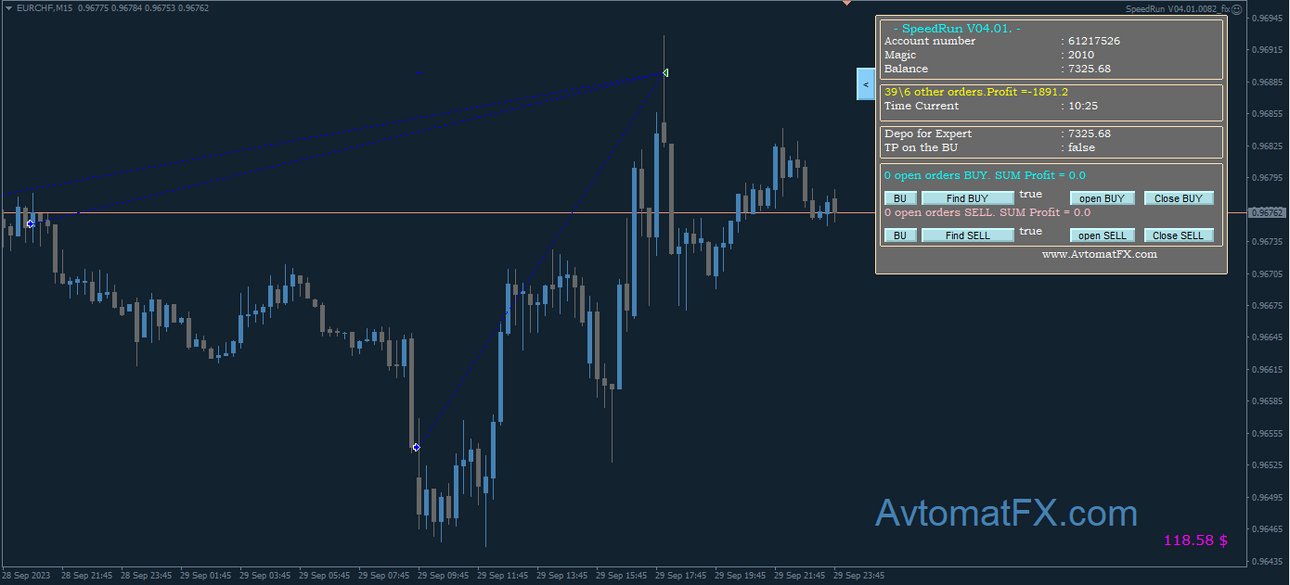Click the BU button in the SELL row

tap(900, 235)
